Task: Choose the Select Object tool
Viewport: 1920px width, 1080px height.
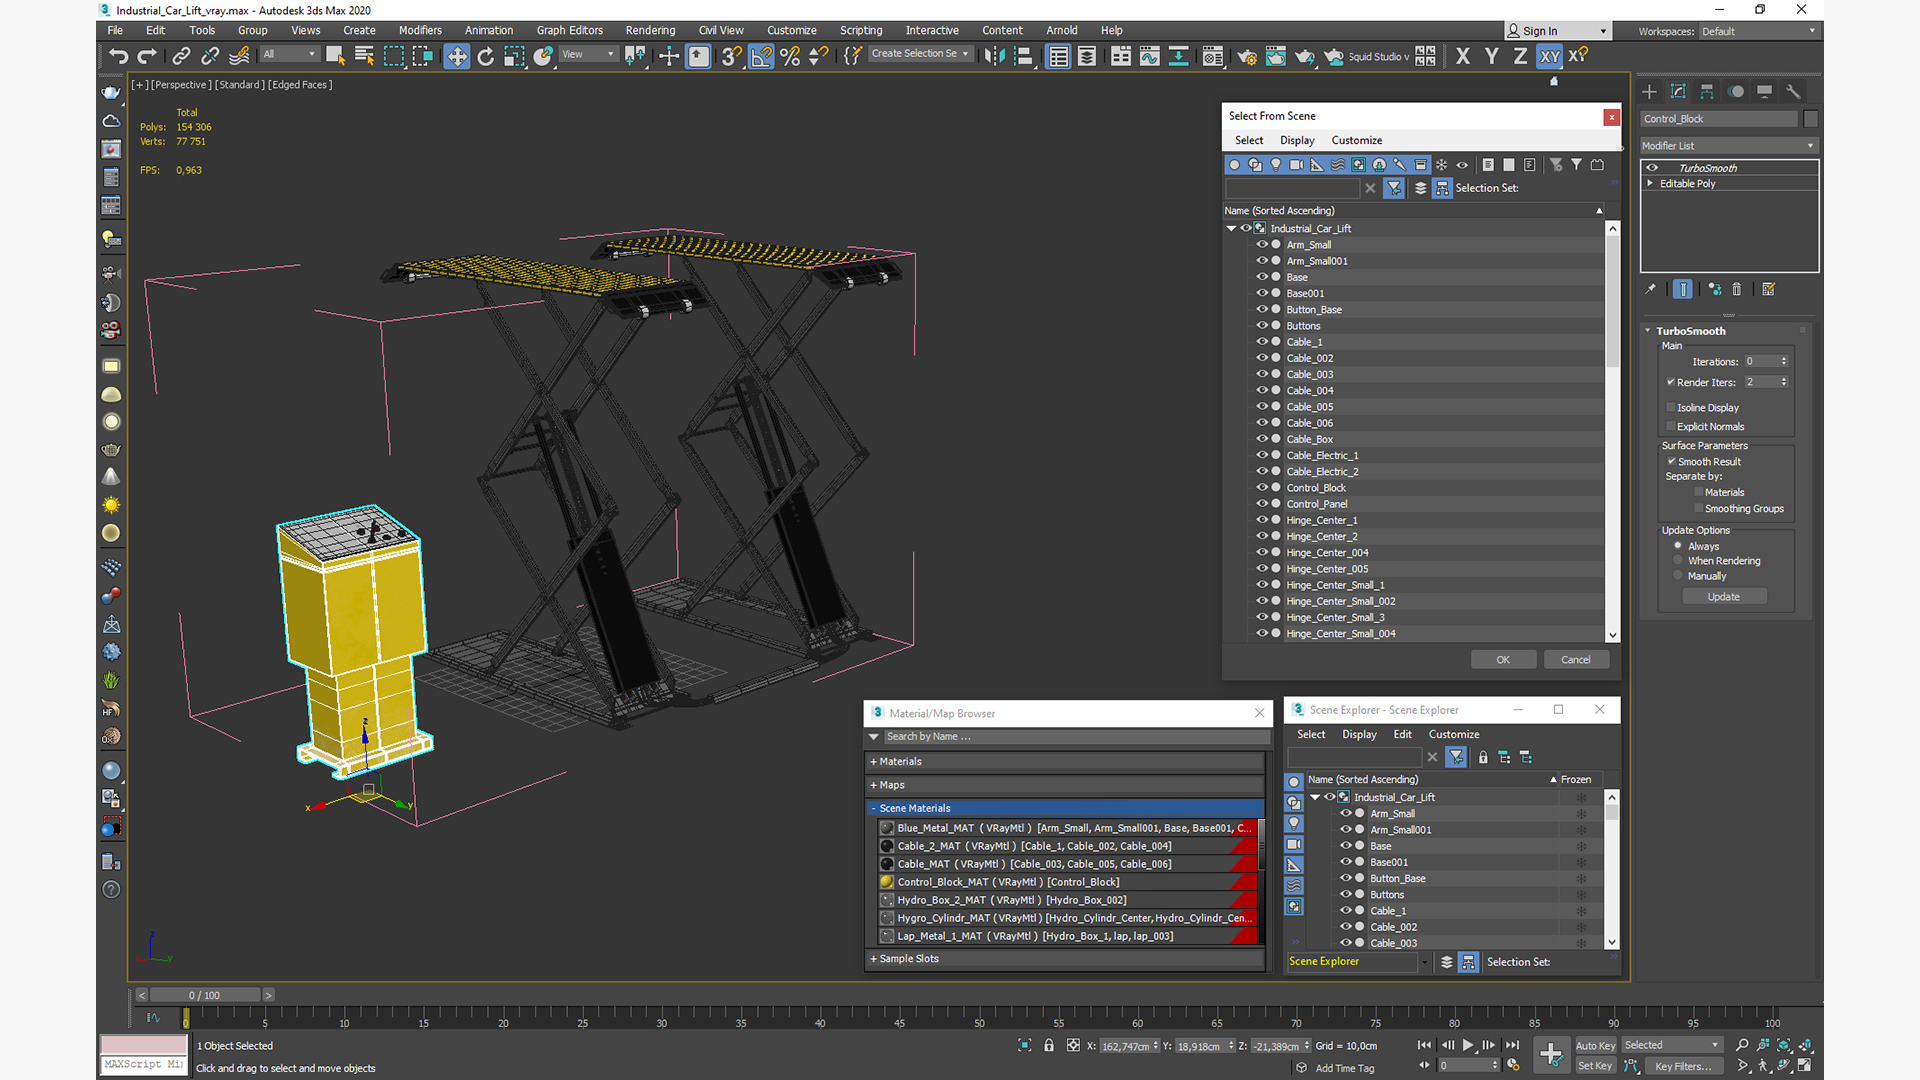Action: 335,56
